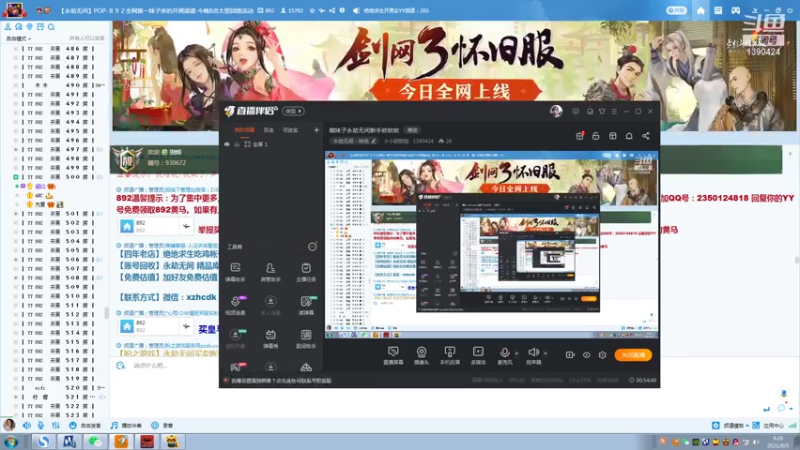Open the gamepad icon in YY top bar
Screen dimensions: 800x450
[x=736, y=10]
